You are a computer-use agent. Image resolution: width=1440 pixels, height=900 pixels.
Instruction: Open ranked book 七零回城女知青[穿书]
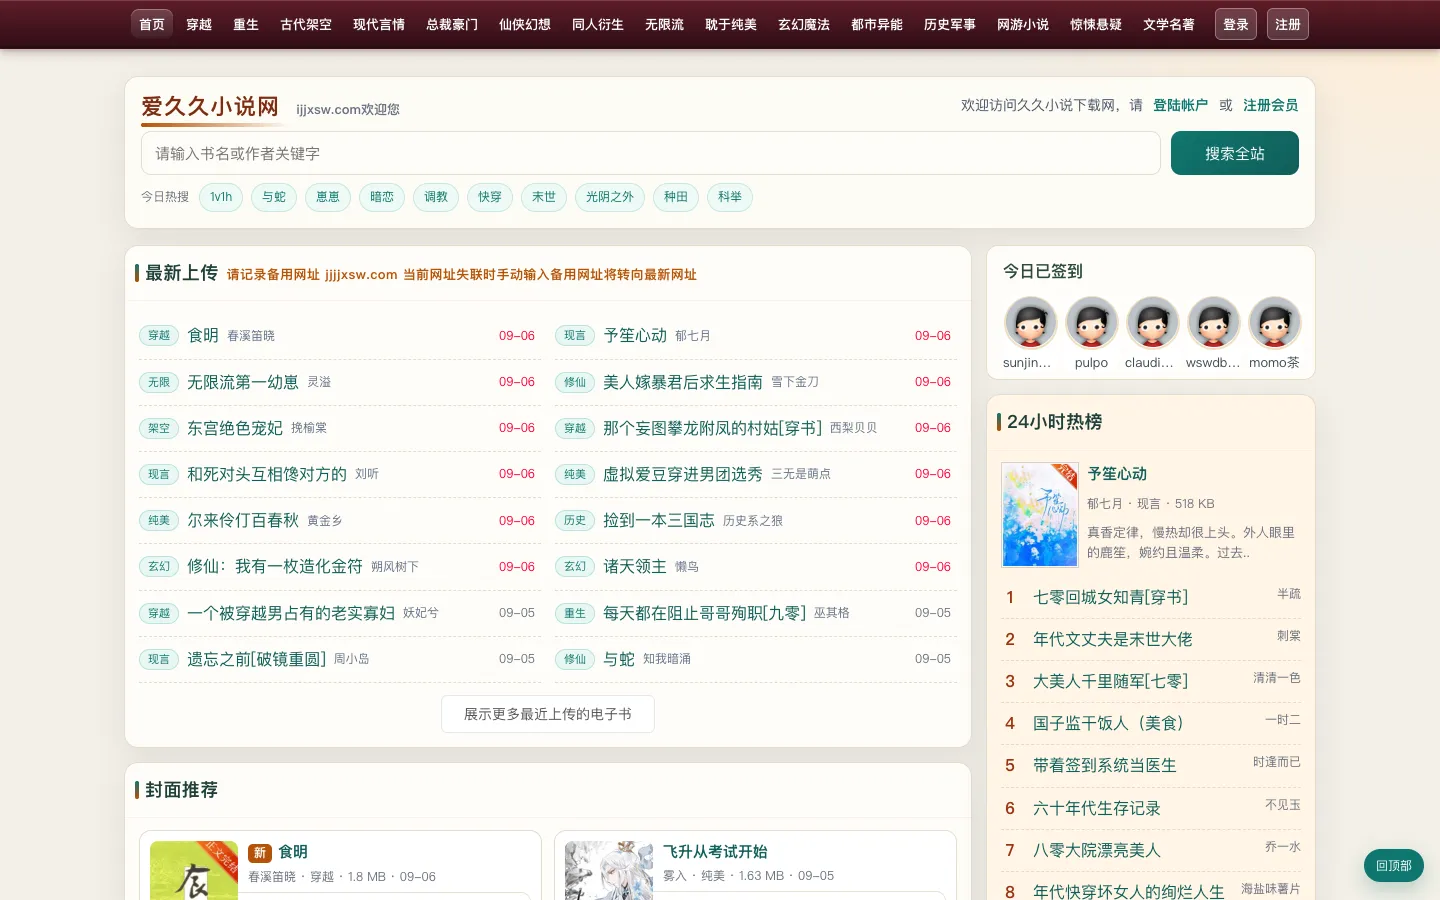(1111, 597)
